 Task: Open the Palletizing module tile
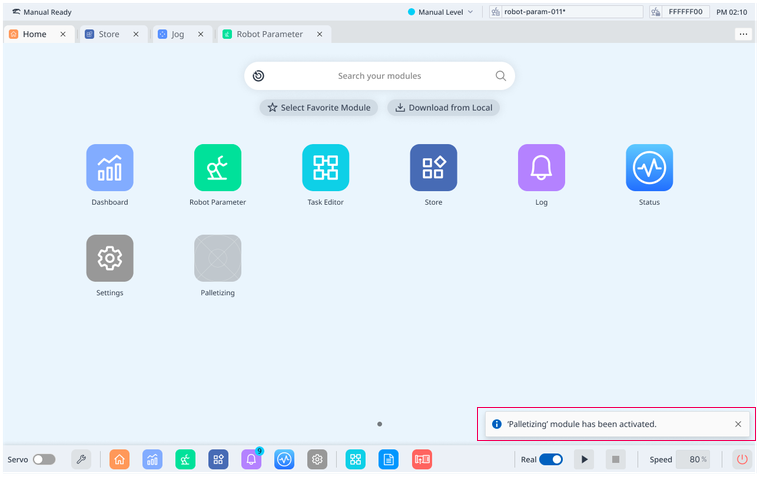point(217,258)
